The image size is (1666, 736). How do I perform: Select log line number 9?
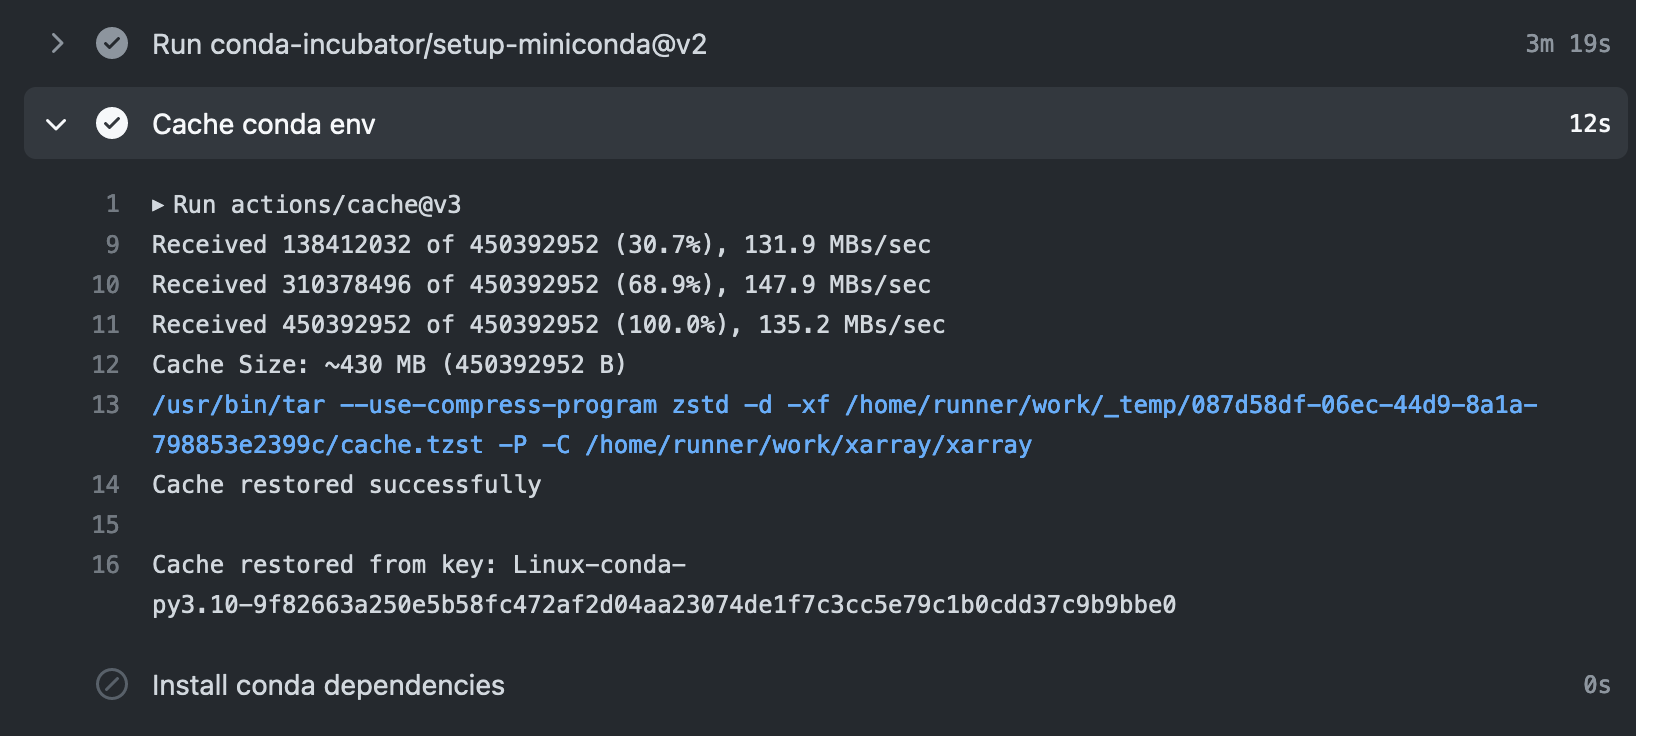113,245
